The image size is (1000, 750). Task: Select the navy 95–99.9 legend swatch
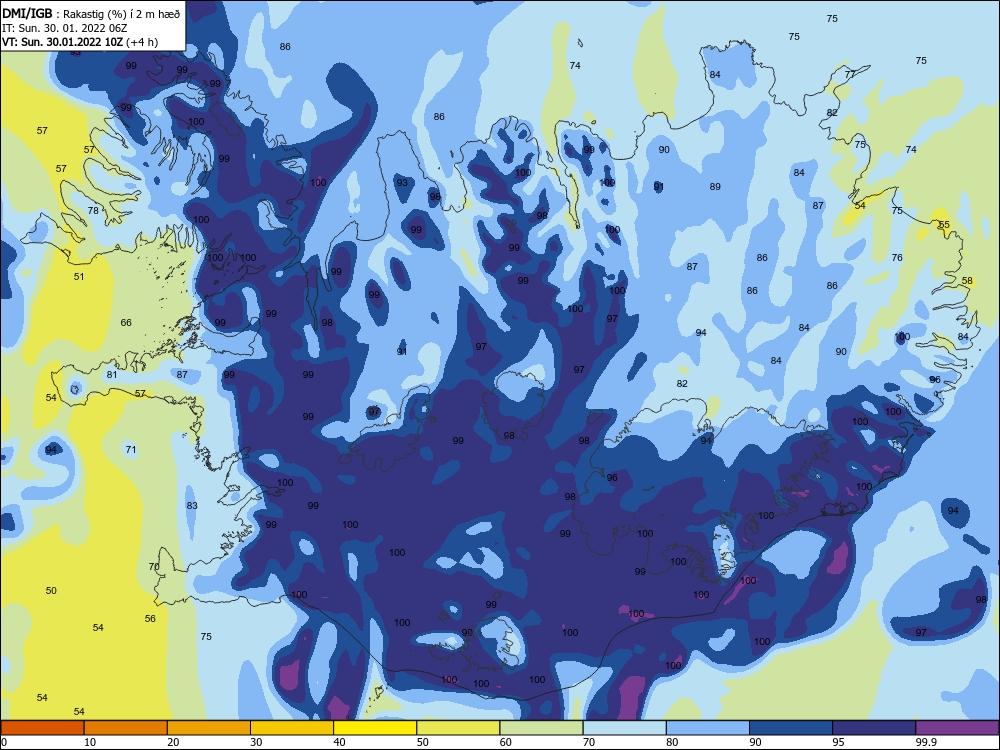coord(874,728)
